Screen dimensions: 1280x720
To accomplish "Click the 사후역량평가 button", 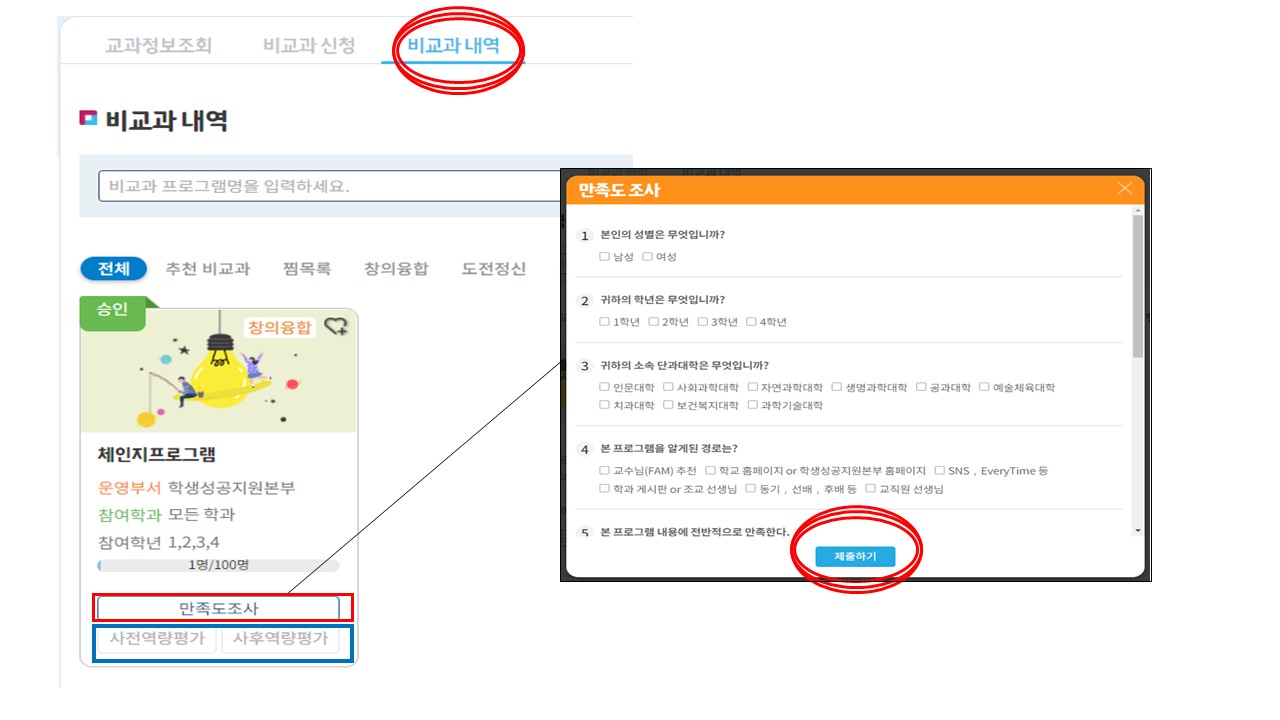I will tap(280, 639).
